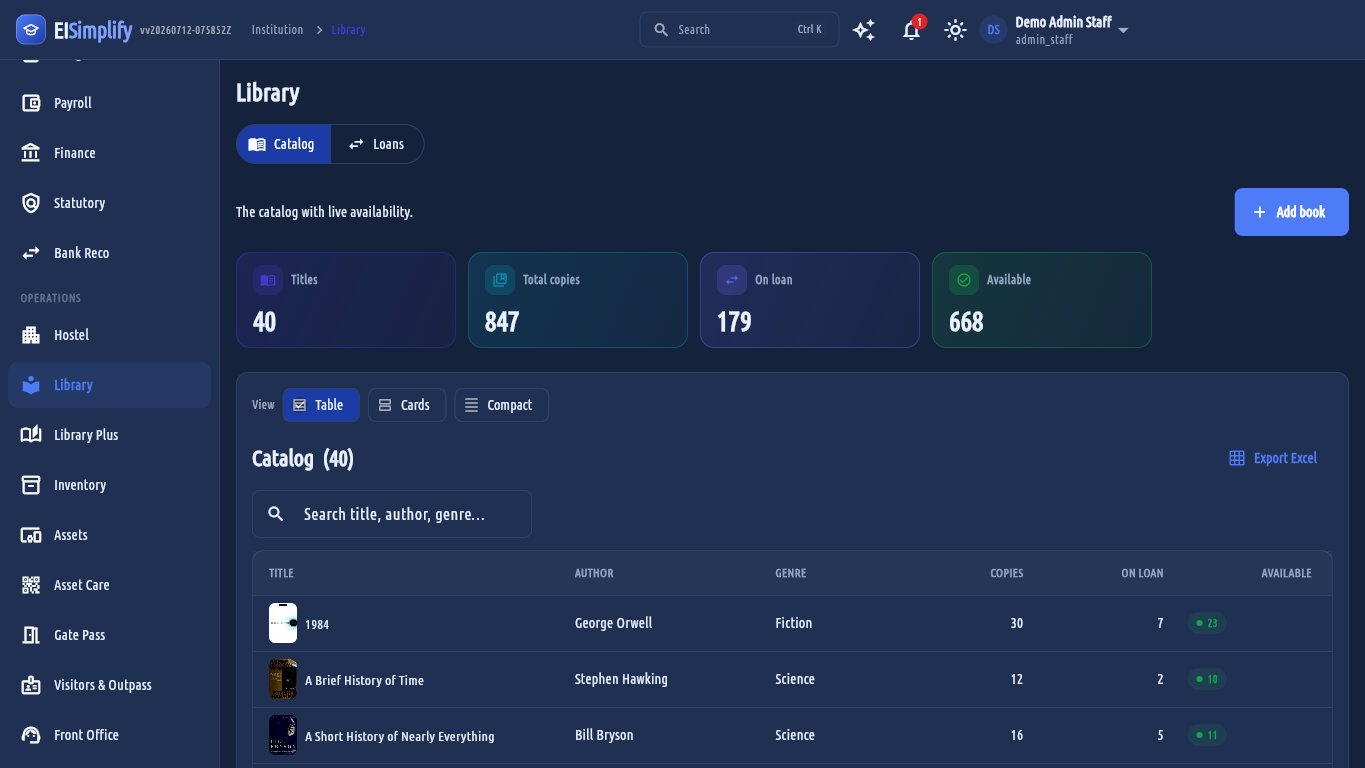
Task: Click the catalog search field
Action: [392, 514]
